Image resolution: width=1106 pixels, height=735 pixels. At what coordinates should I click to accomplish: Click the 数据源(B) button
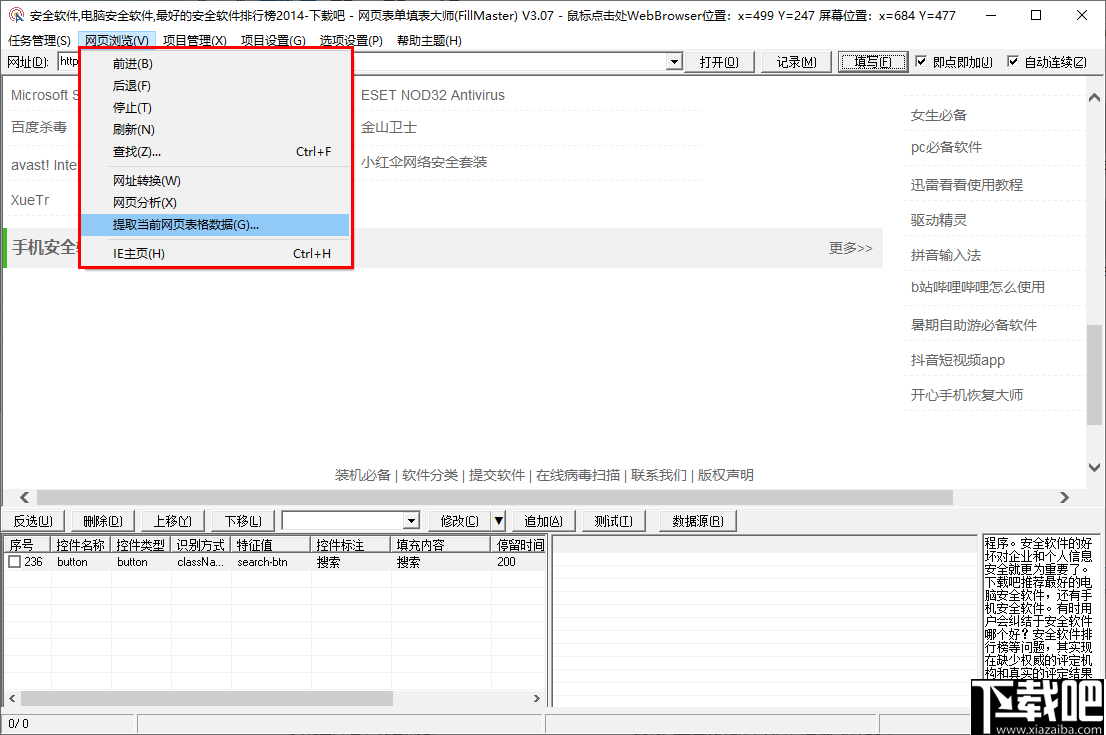(x=697, y=520)
